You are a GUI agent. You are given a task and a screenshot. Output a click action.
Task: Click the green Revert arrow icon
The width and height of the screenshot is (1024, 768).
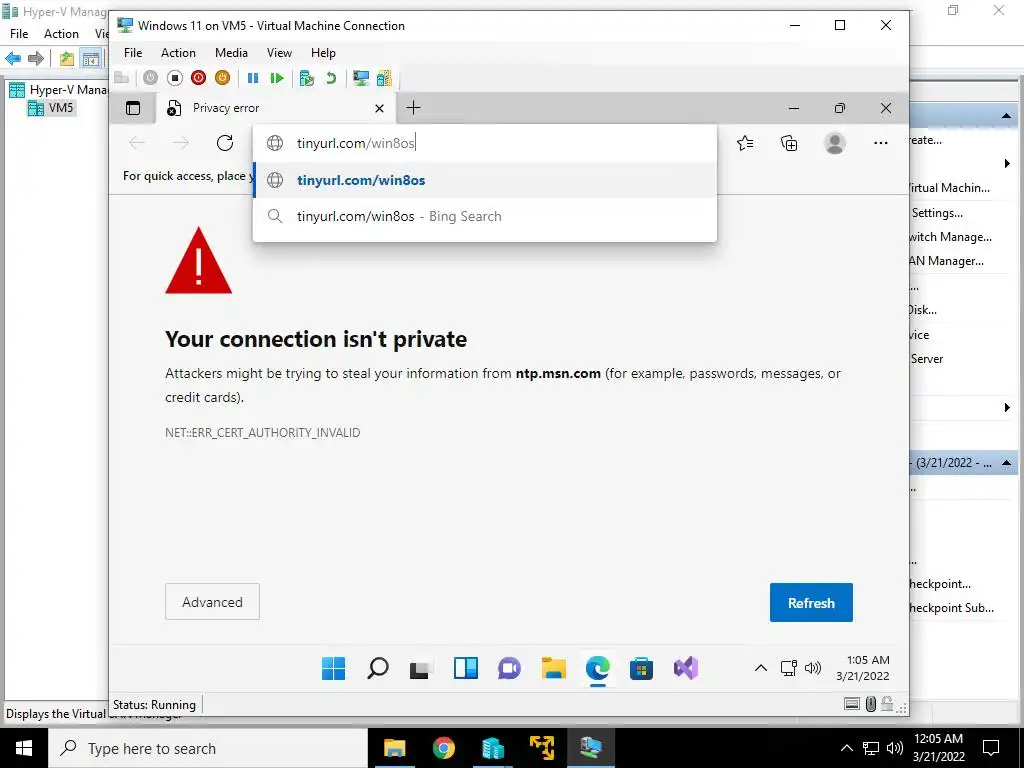click(331, 78)
